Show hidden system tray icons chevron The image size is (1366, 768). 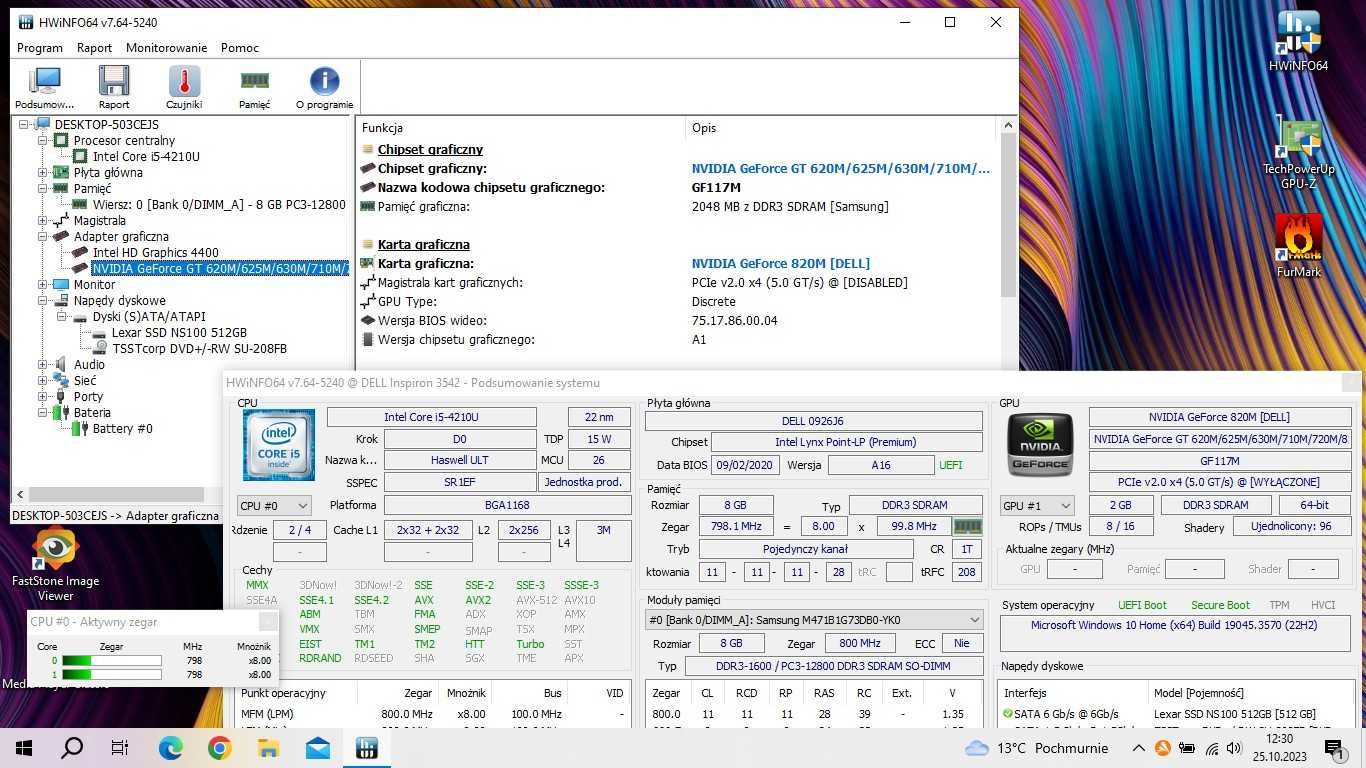[x=1138, y=748]
